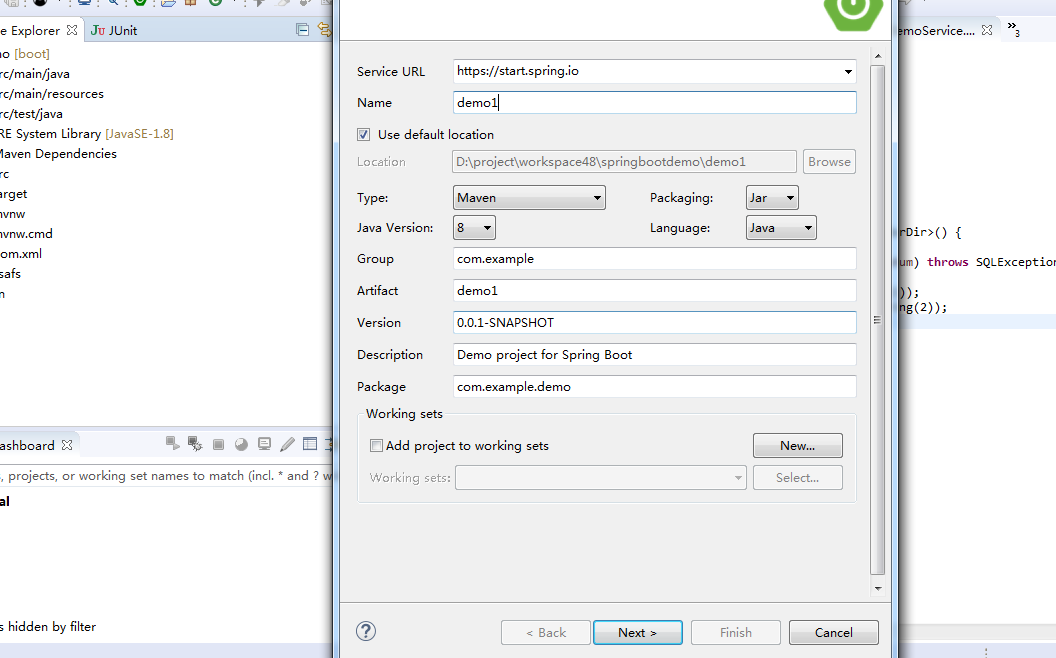Viewport: 1056px width, 658px height.
Task: Click the Artifact field demo1
Action: (655, 290)
